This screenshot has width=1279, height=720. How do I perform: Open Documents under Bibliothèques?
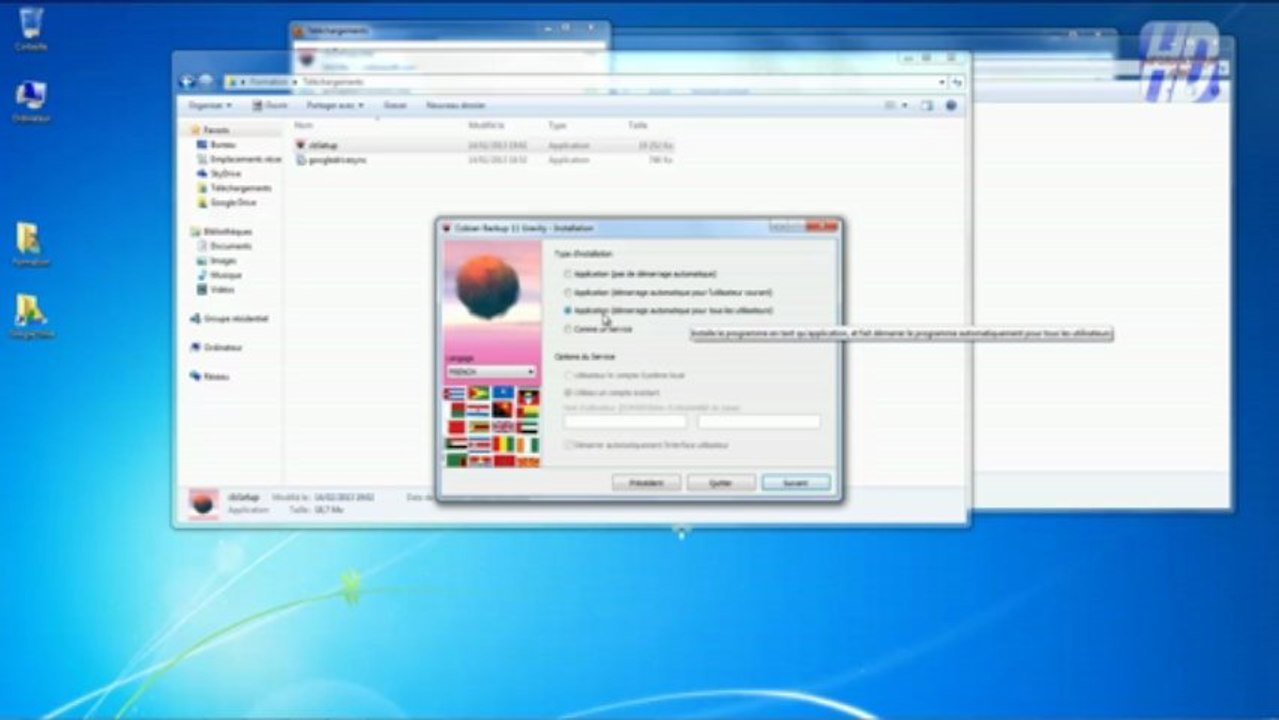[x=224, y=246]
